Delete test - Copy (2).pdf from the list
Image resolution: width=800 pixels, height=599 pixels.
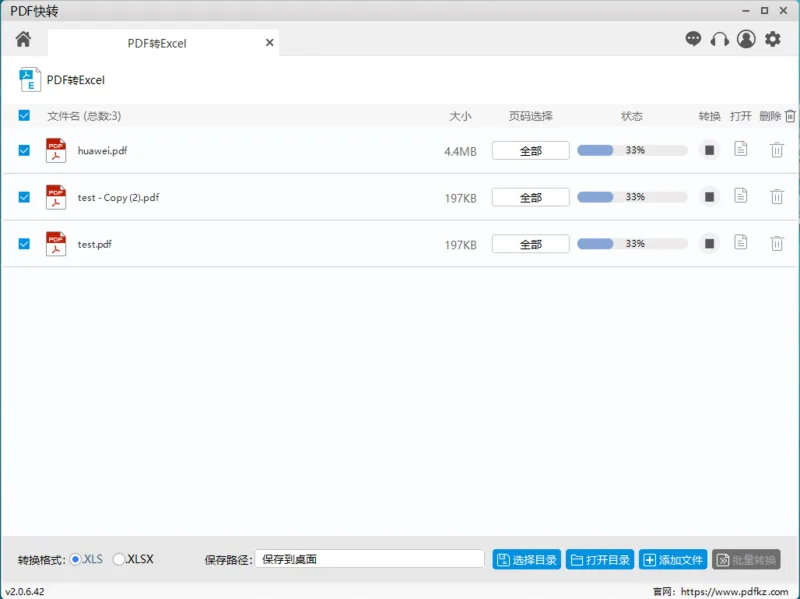pyautogui.click(x=777, y=196)
